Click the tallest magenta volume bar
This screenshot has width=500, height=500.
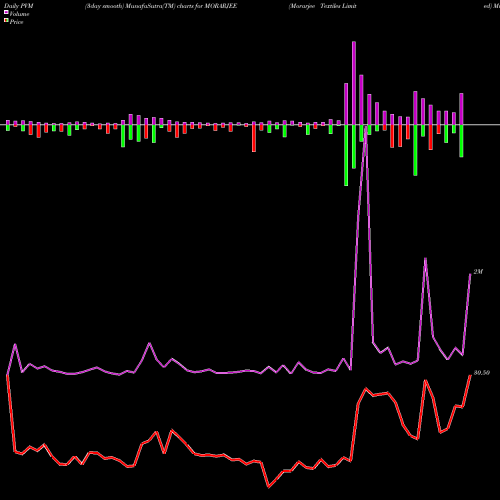point(354,83)
